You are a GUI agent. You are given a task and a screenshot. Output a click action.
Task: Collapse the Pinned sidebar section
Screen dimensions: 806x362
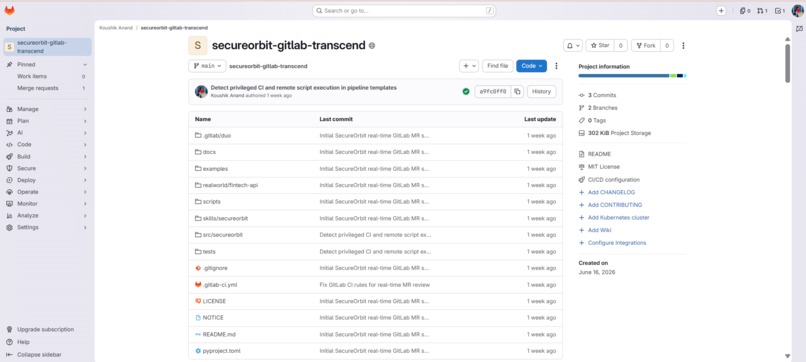pyautogui.click(x=47, y=65)
